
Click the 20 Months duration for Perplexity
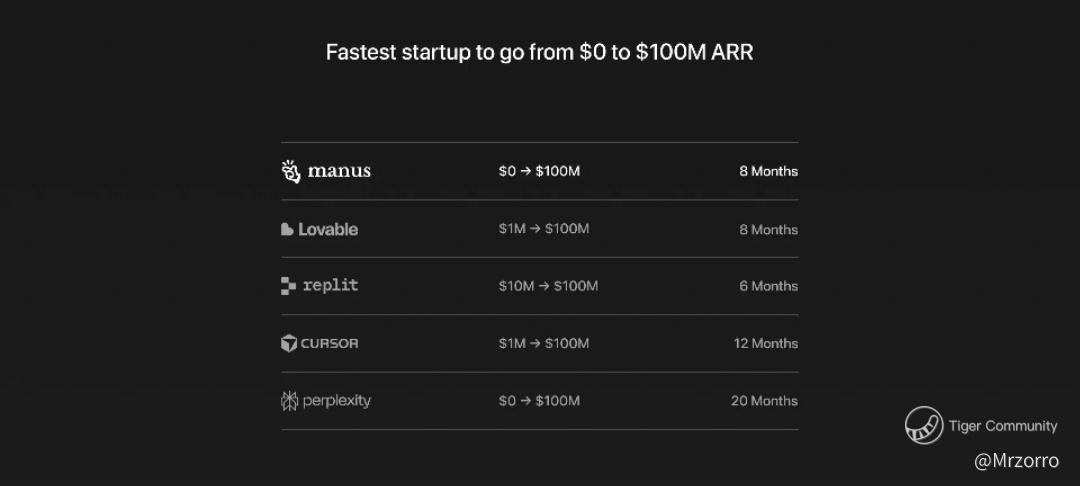point(764,401)
